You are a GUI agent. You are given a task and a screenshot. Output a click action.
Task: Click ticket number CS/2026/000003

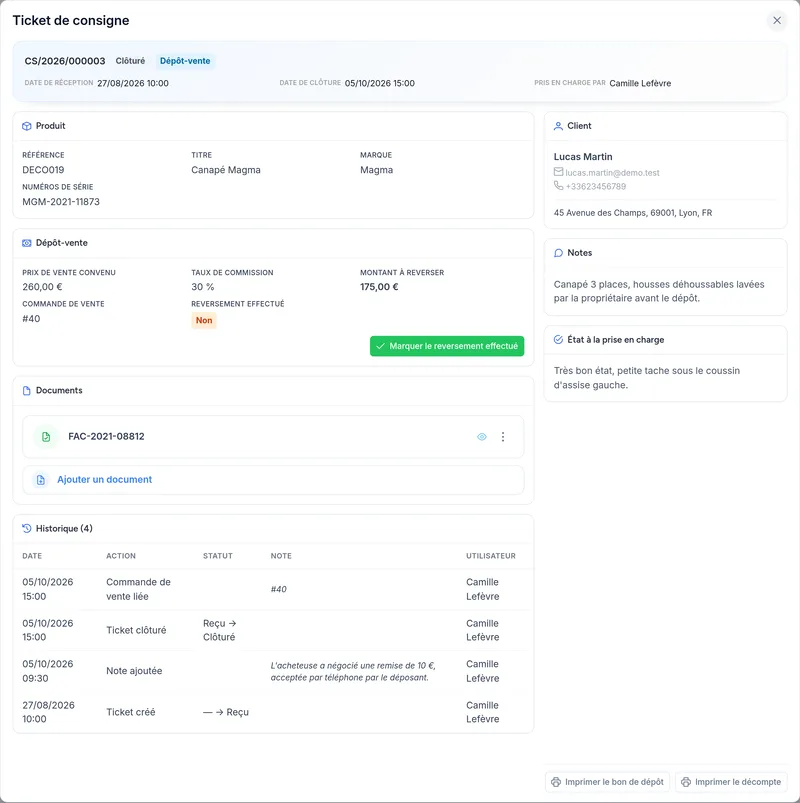65,61
